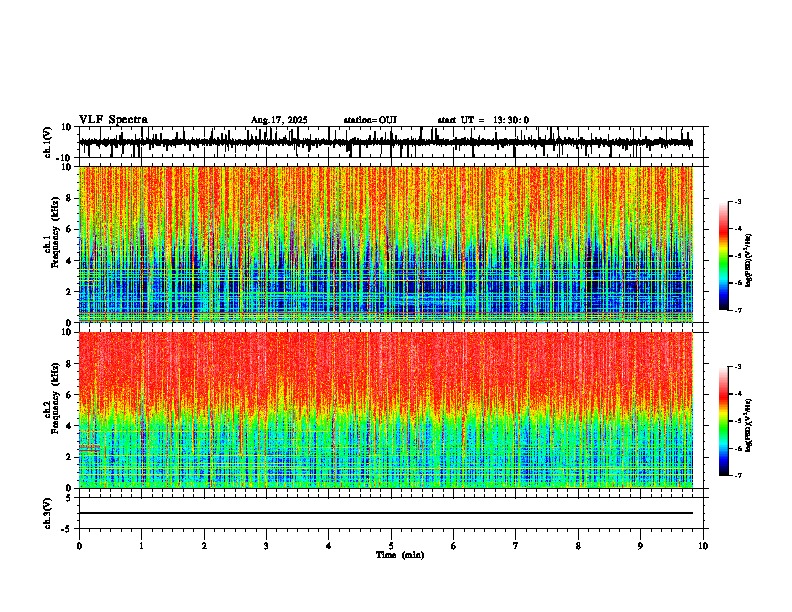The image size is (792, 612).
Task: Click the time axis tick label "1"
Action: 141,546
